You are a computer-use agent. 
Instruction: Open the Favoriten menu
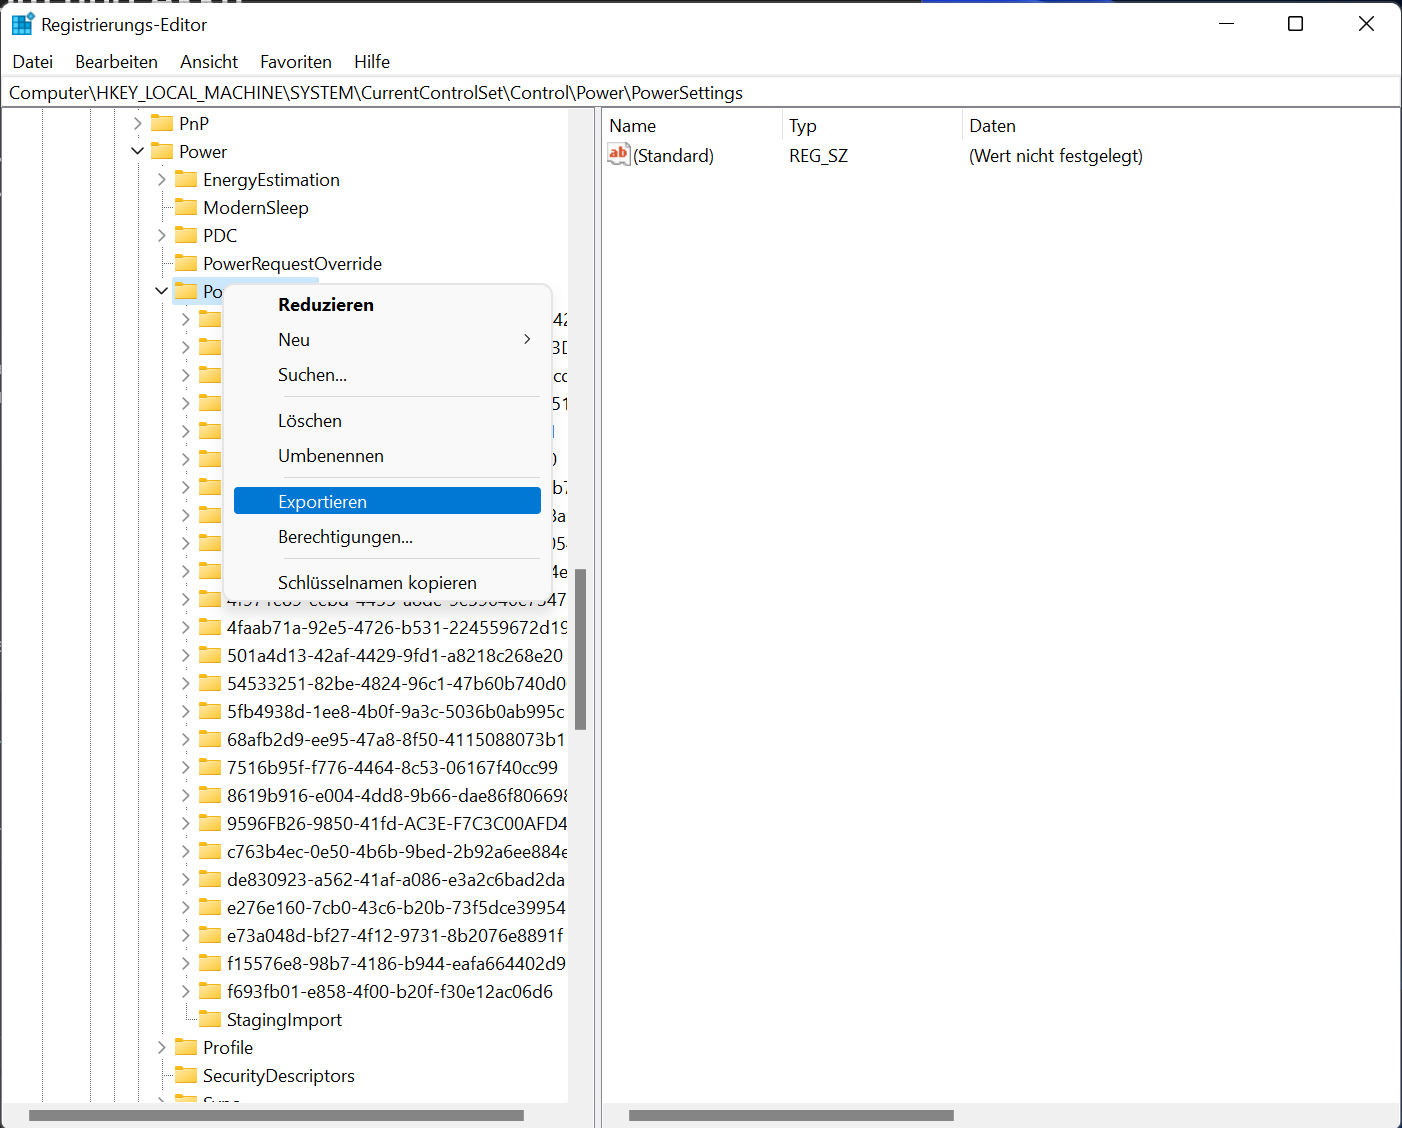point(296,62)
